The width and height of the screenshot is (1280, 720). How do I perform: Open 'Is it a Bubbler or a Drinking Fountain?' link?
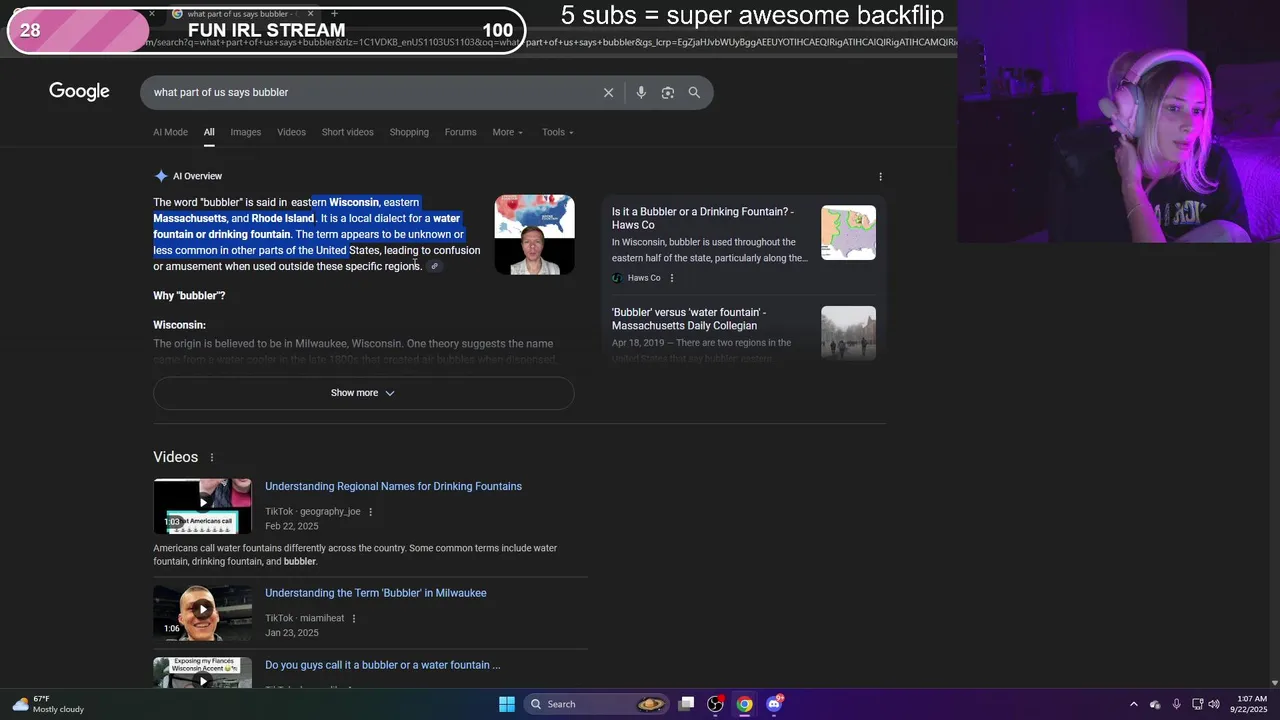(x=703, y=218)
